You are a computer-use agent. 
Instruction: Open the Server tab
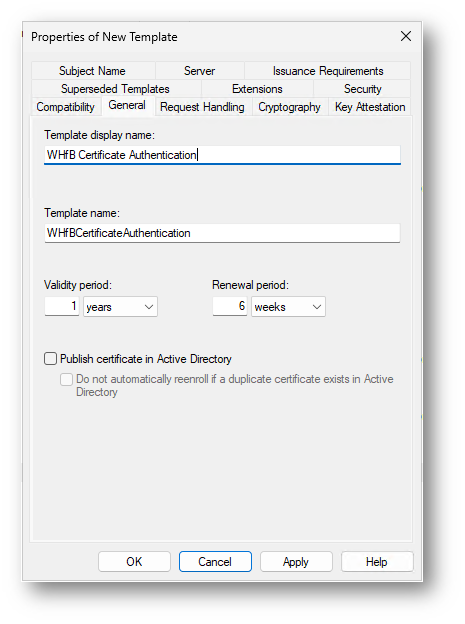click(199, 71)
